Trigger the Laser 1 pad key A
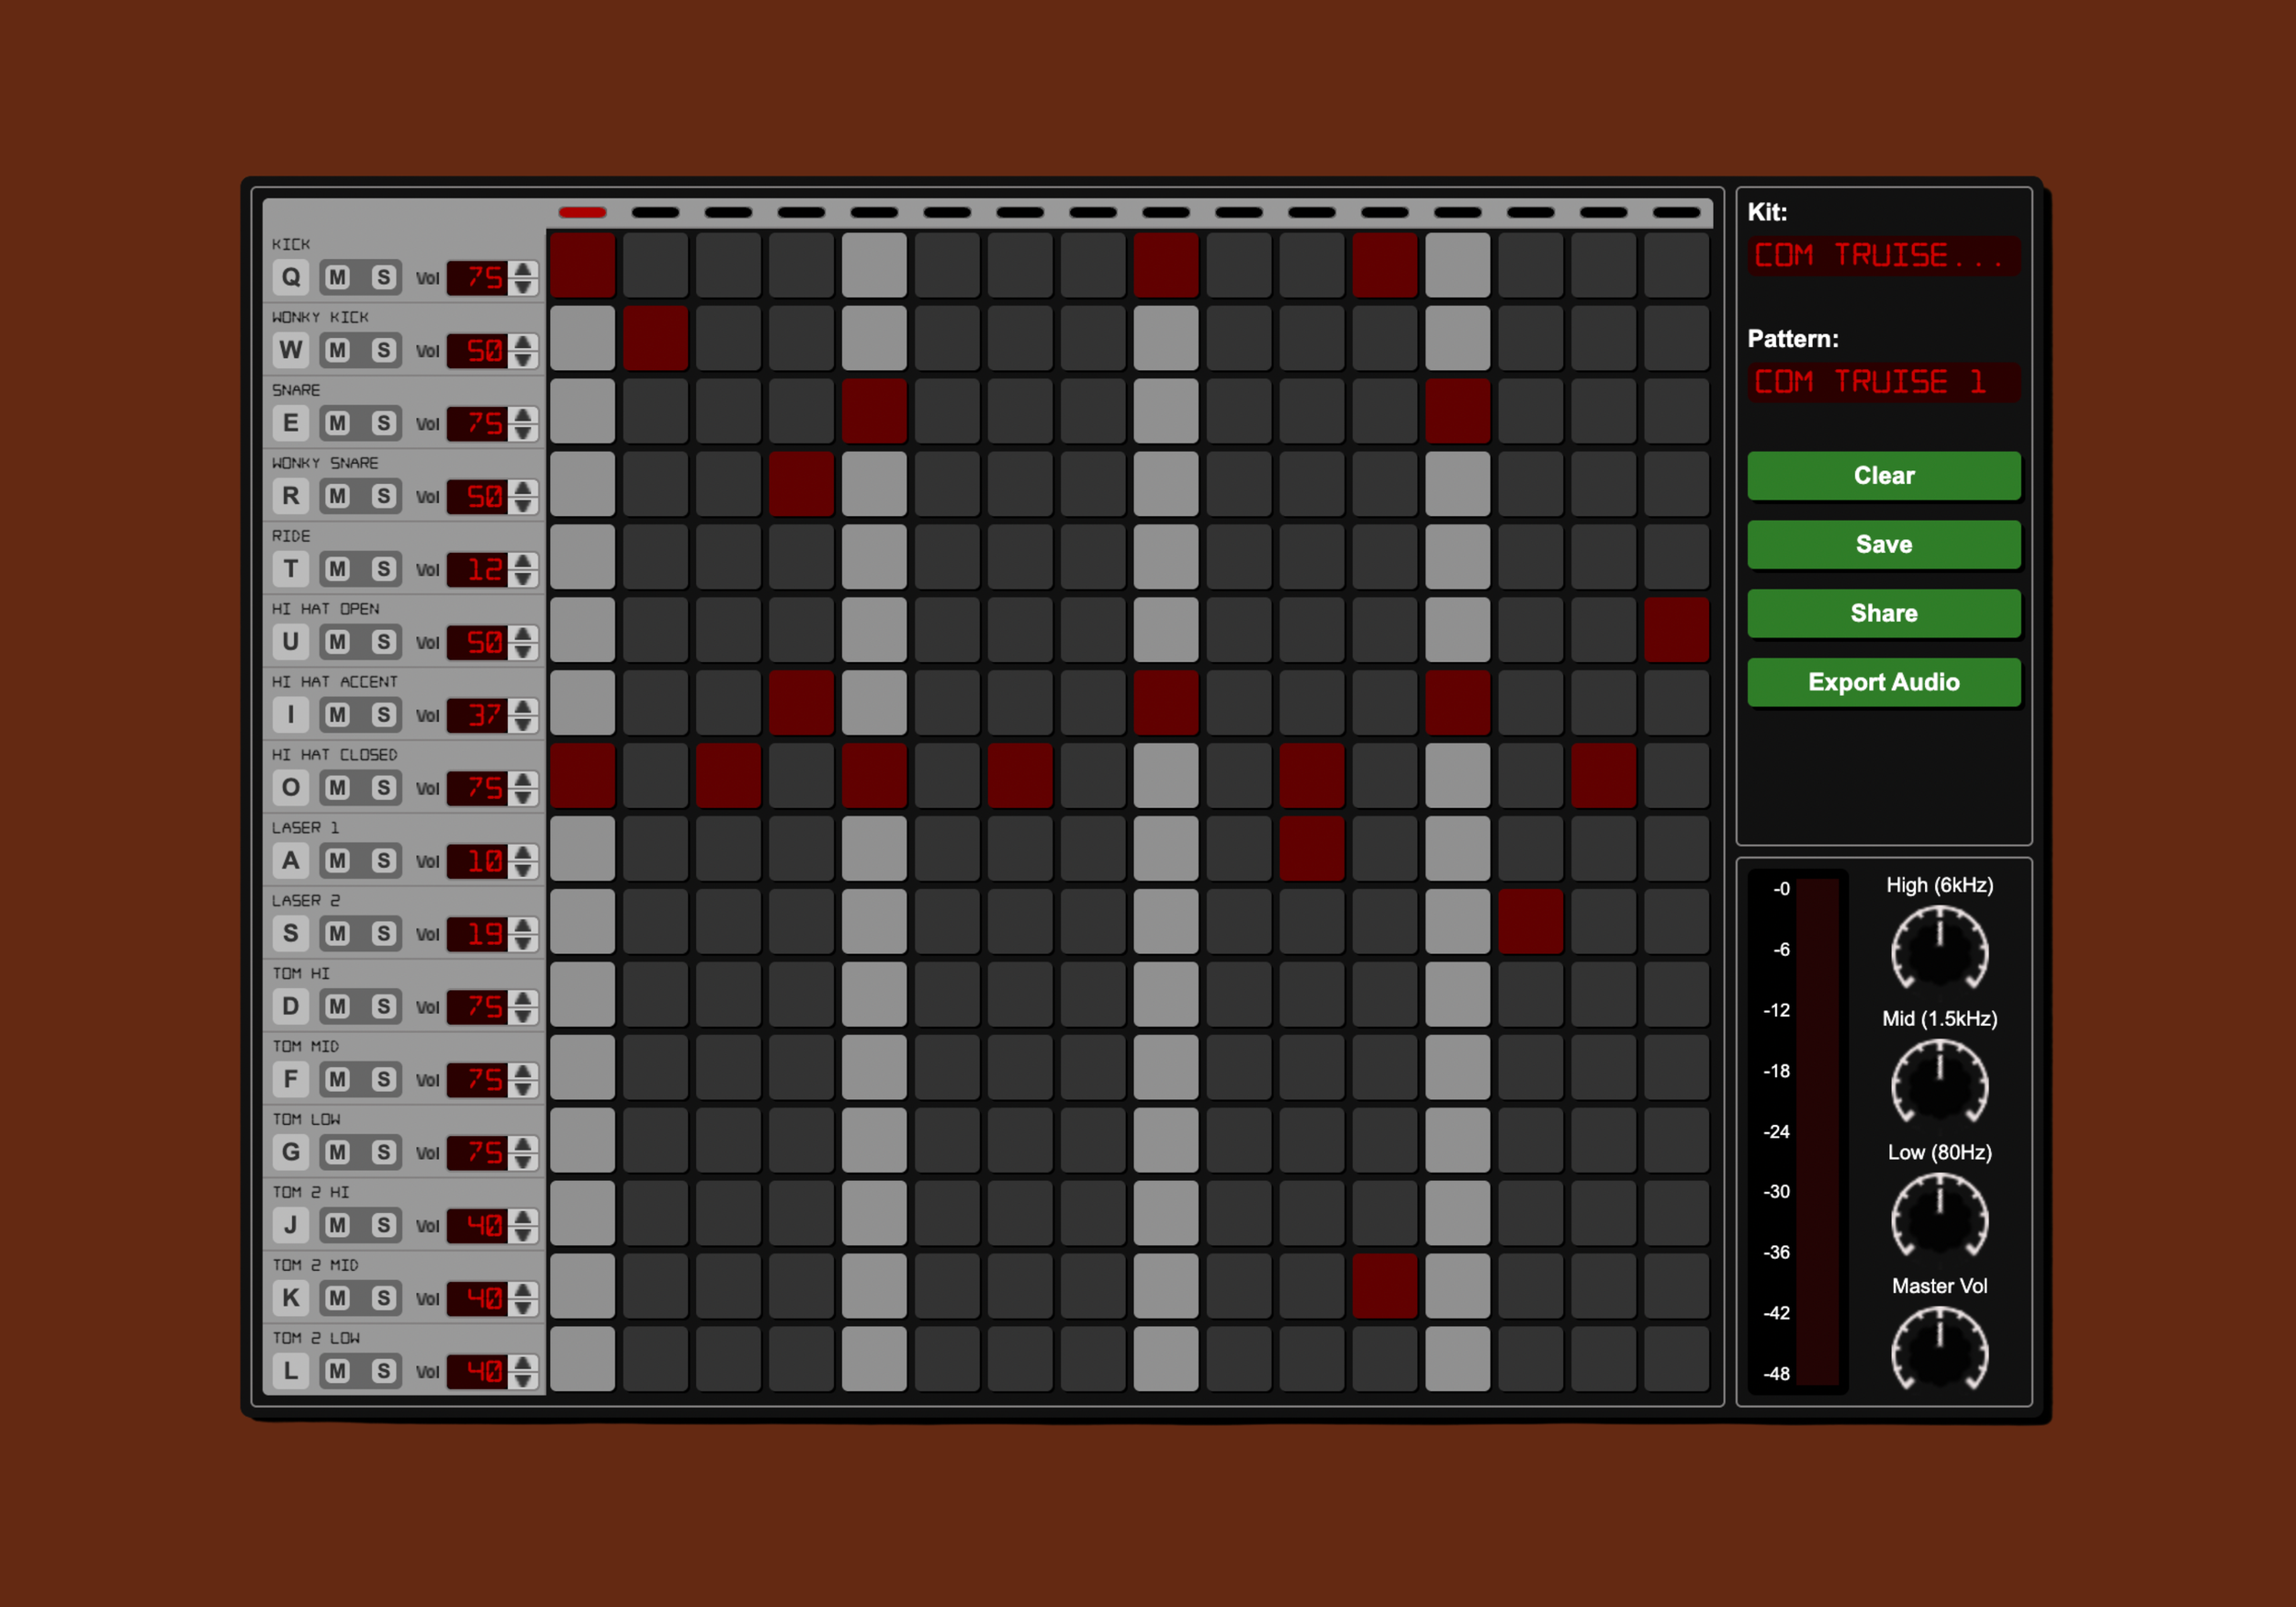Viewport: 2296px width, 1607px height. [290, 860]
